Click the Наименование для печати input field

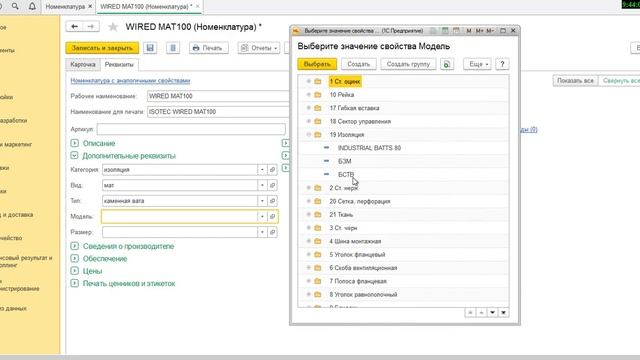(218, 112)
